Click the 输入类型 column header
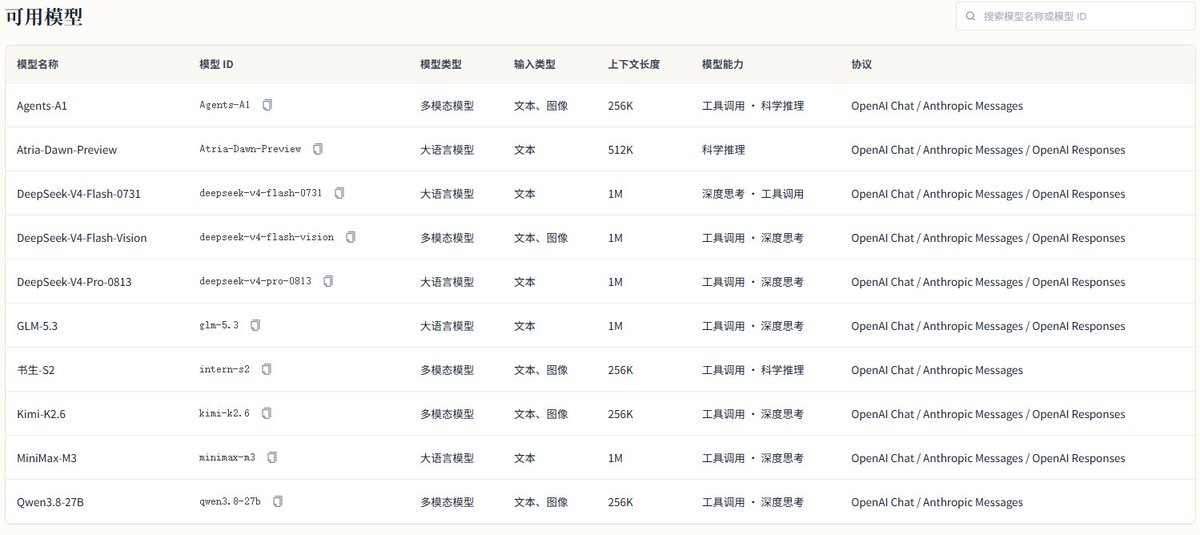The image size is (1200, 535). point(535,64)
